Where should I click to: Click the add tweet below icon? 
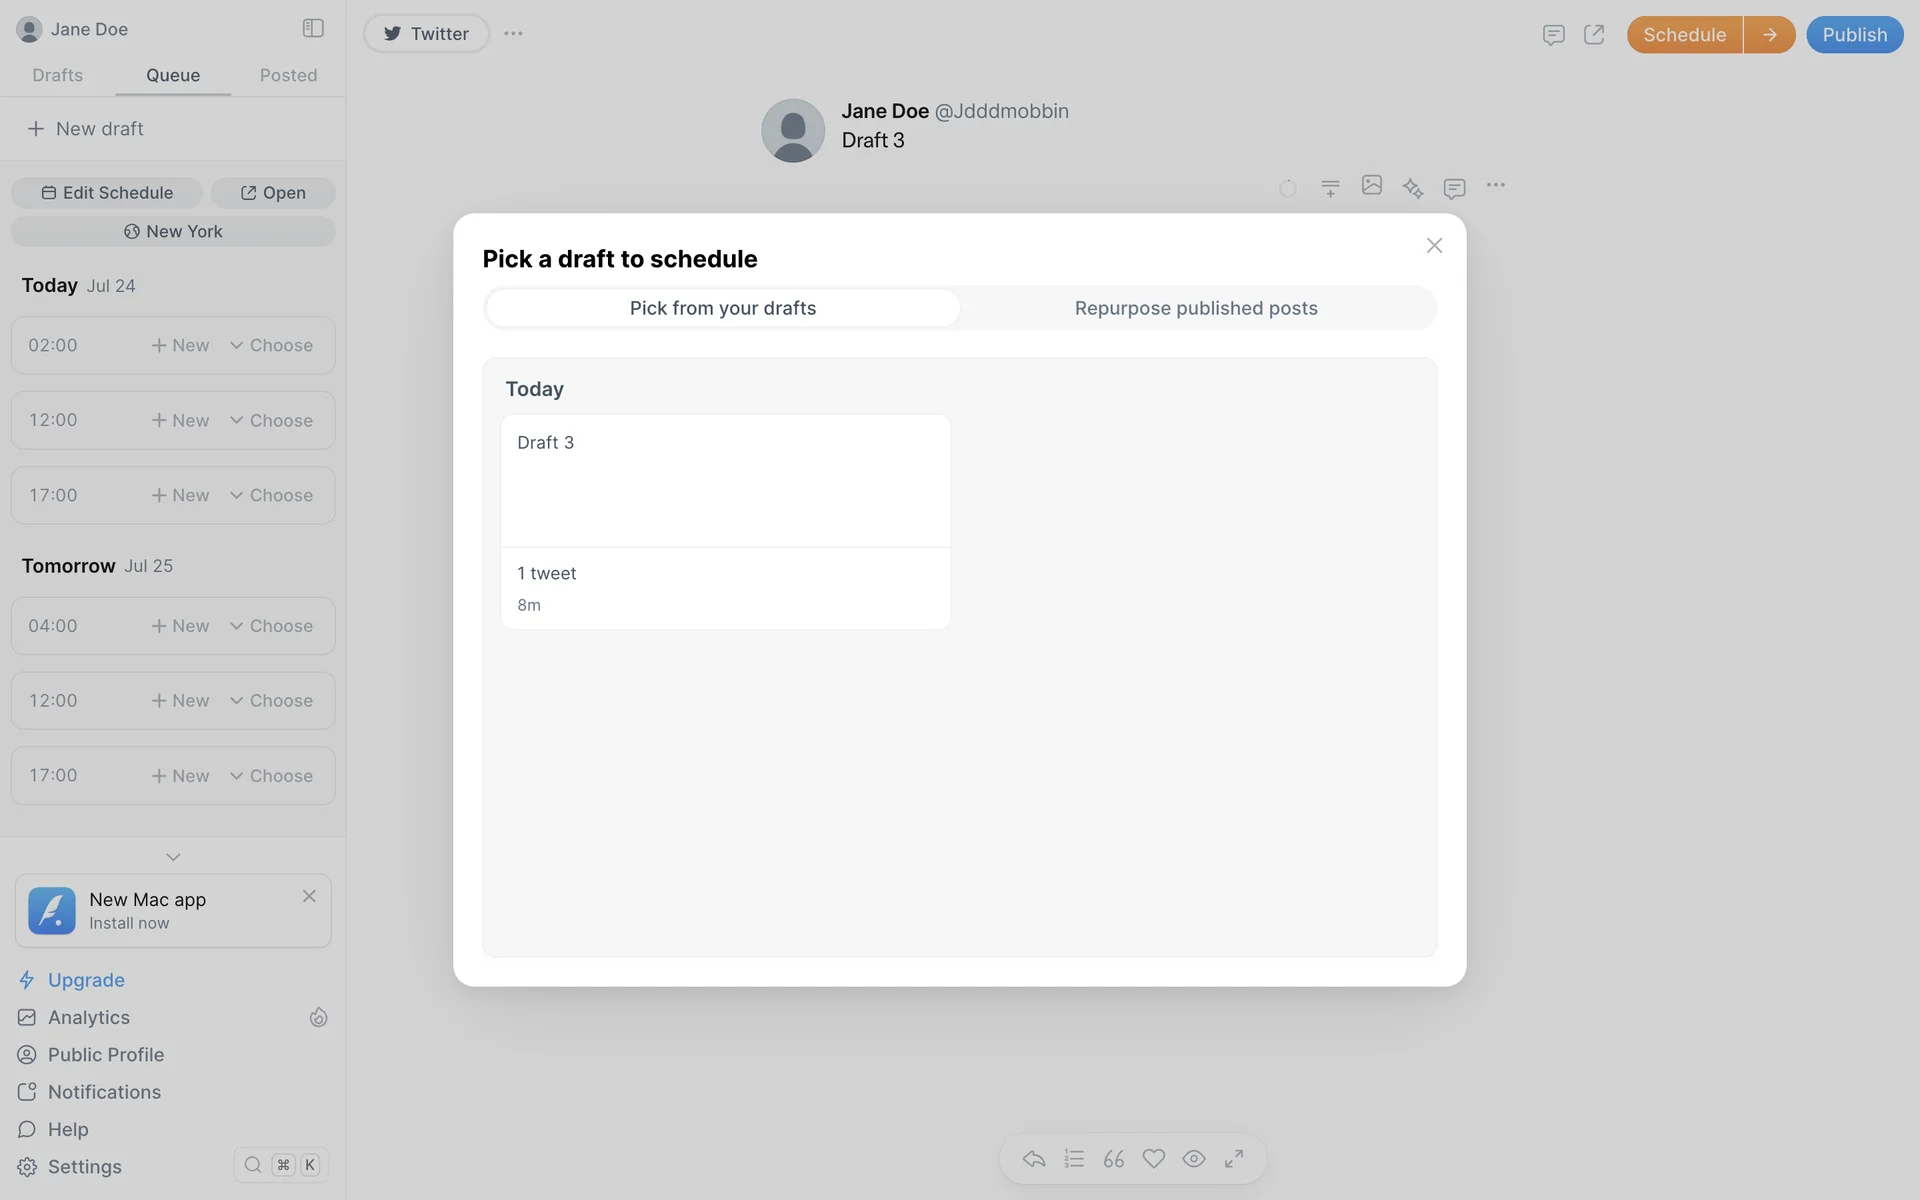(1330, 188)
